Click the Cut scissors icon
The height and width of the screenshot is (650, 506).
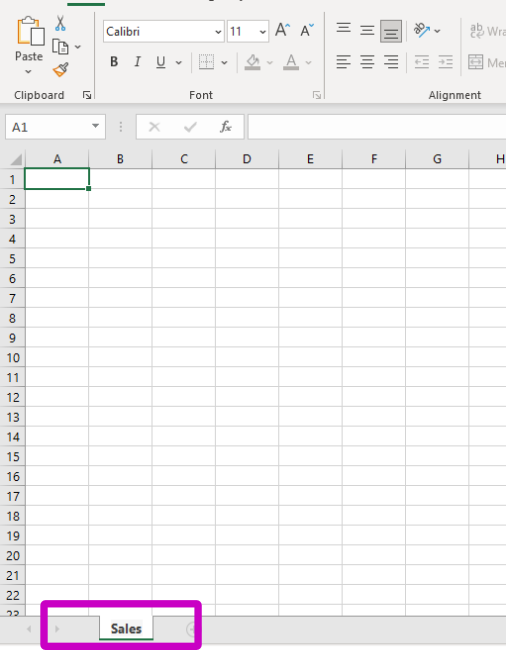(61, 24)
